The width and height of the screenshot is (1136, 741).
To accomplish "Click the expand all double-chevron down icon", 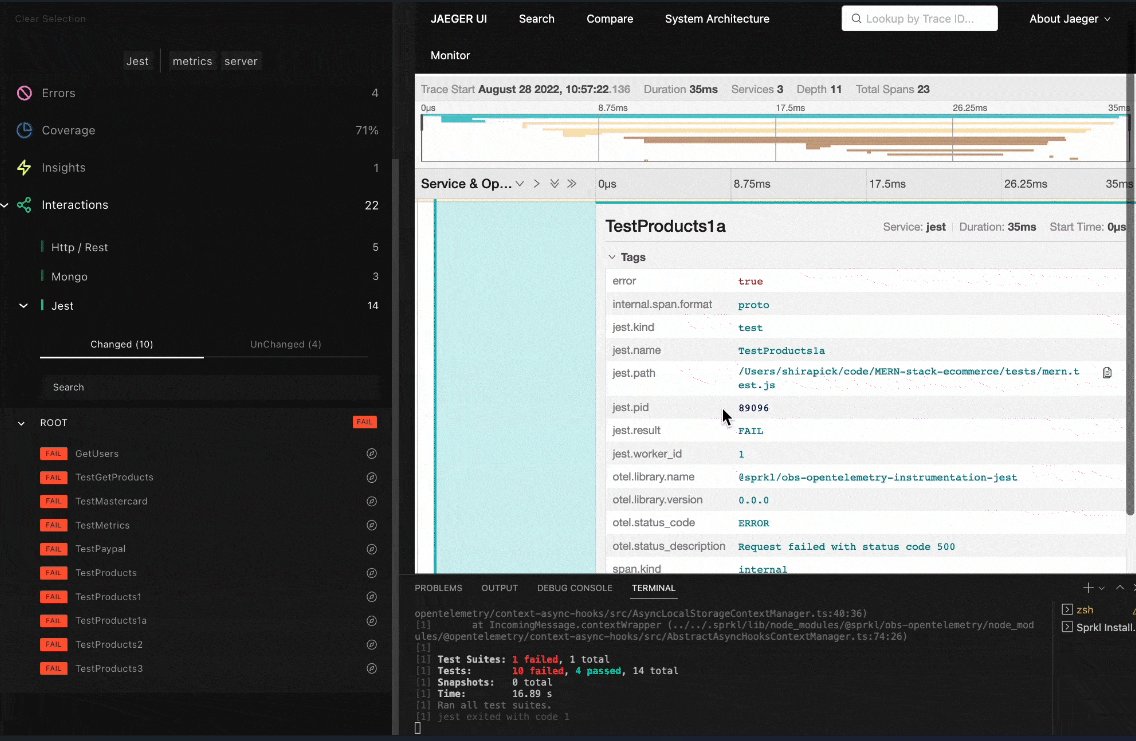I will pyautogui.click(x=554, y=184).
